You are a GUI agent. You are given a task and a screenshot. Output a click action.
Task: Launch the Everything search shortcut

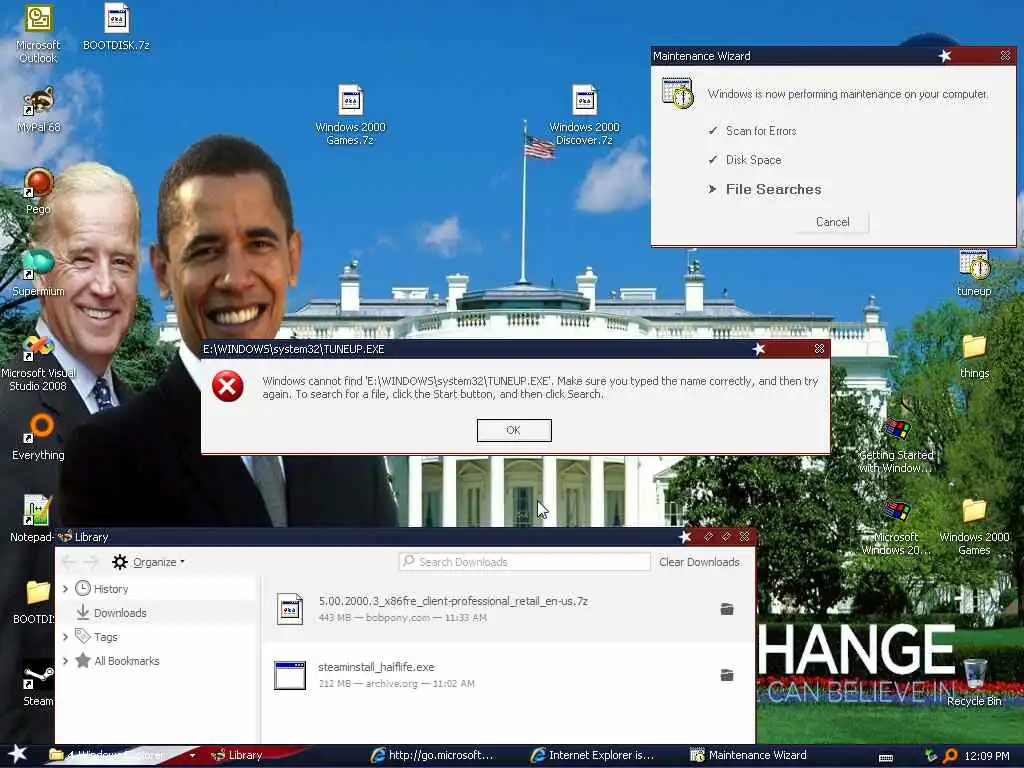pyautogui.click(x=38, y=436)
